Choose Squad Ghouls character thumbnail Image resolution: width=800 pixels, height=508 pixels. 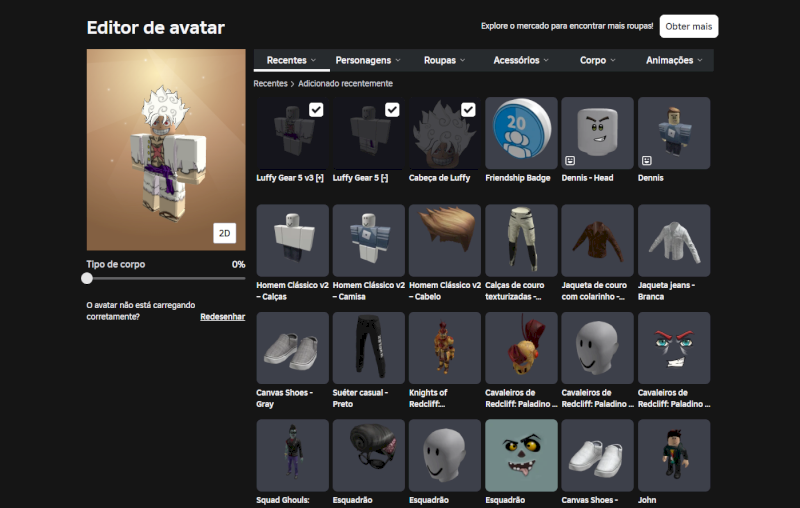click(x=292, y=455)
